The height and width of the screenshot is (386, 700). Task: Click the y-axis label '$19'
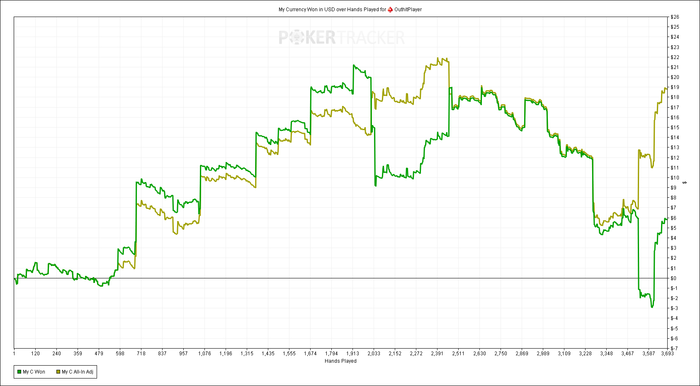[x=675, y=87]
